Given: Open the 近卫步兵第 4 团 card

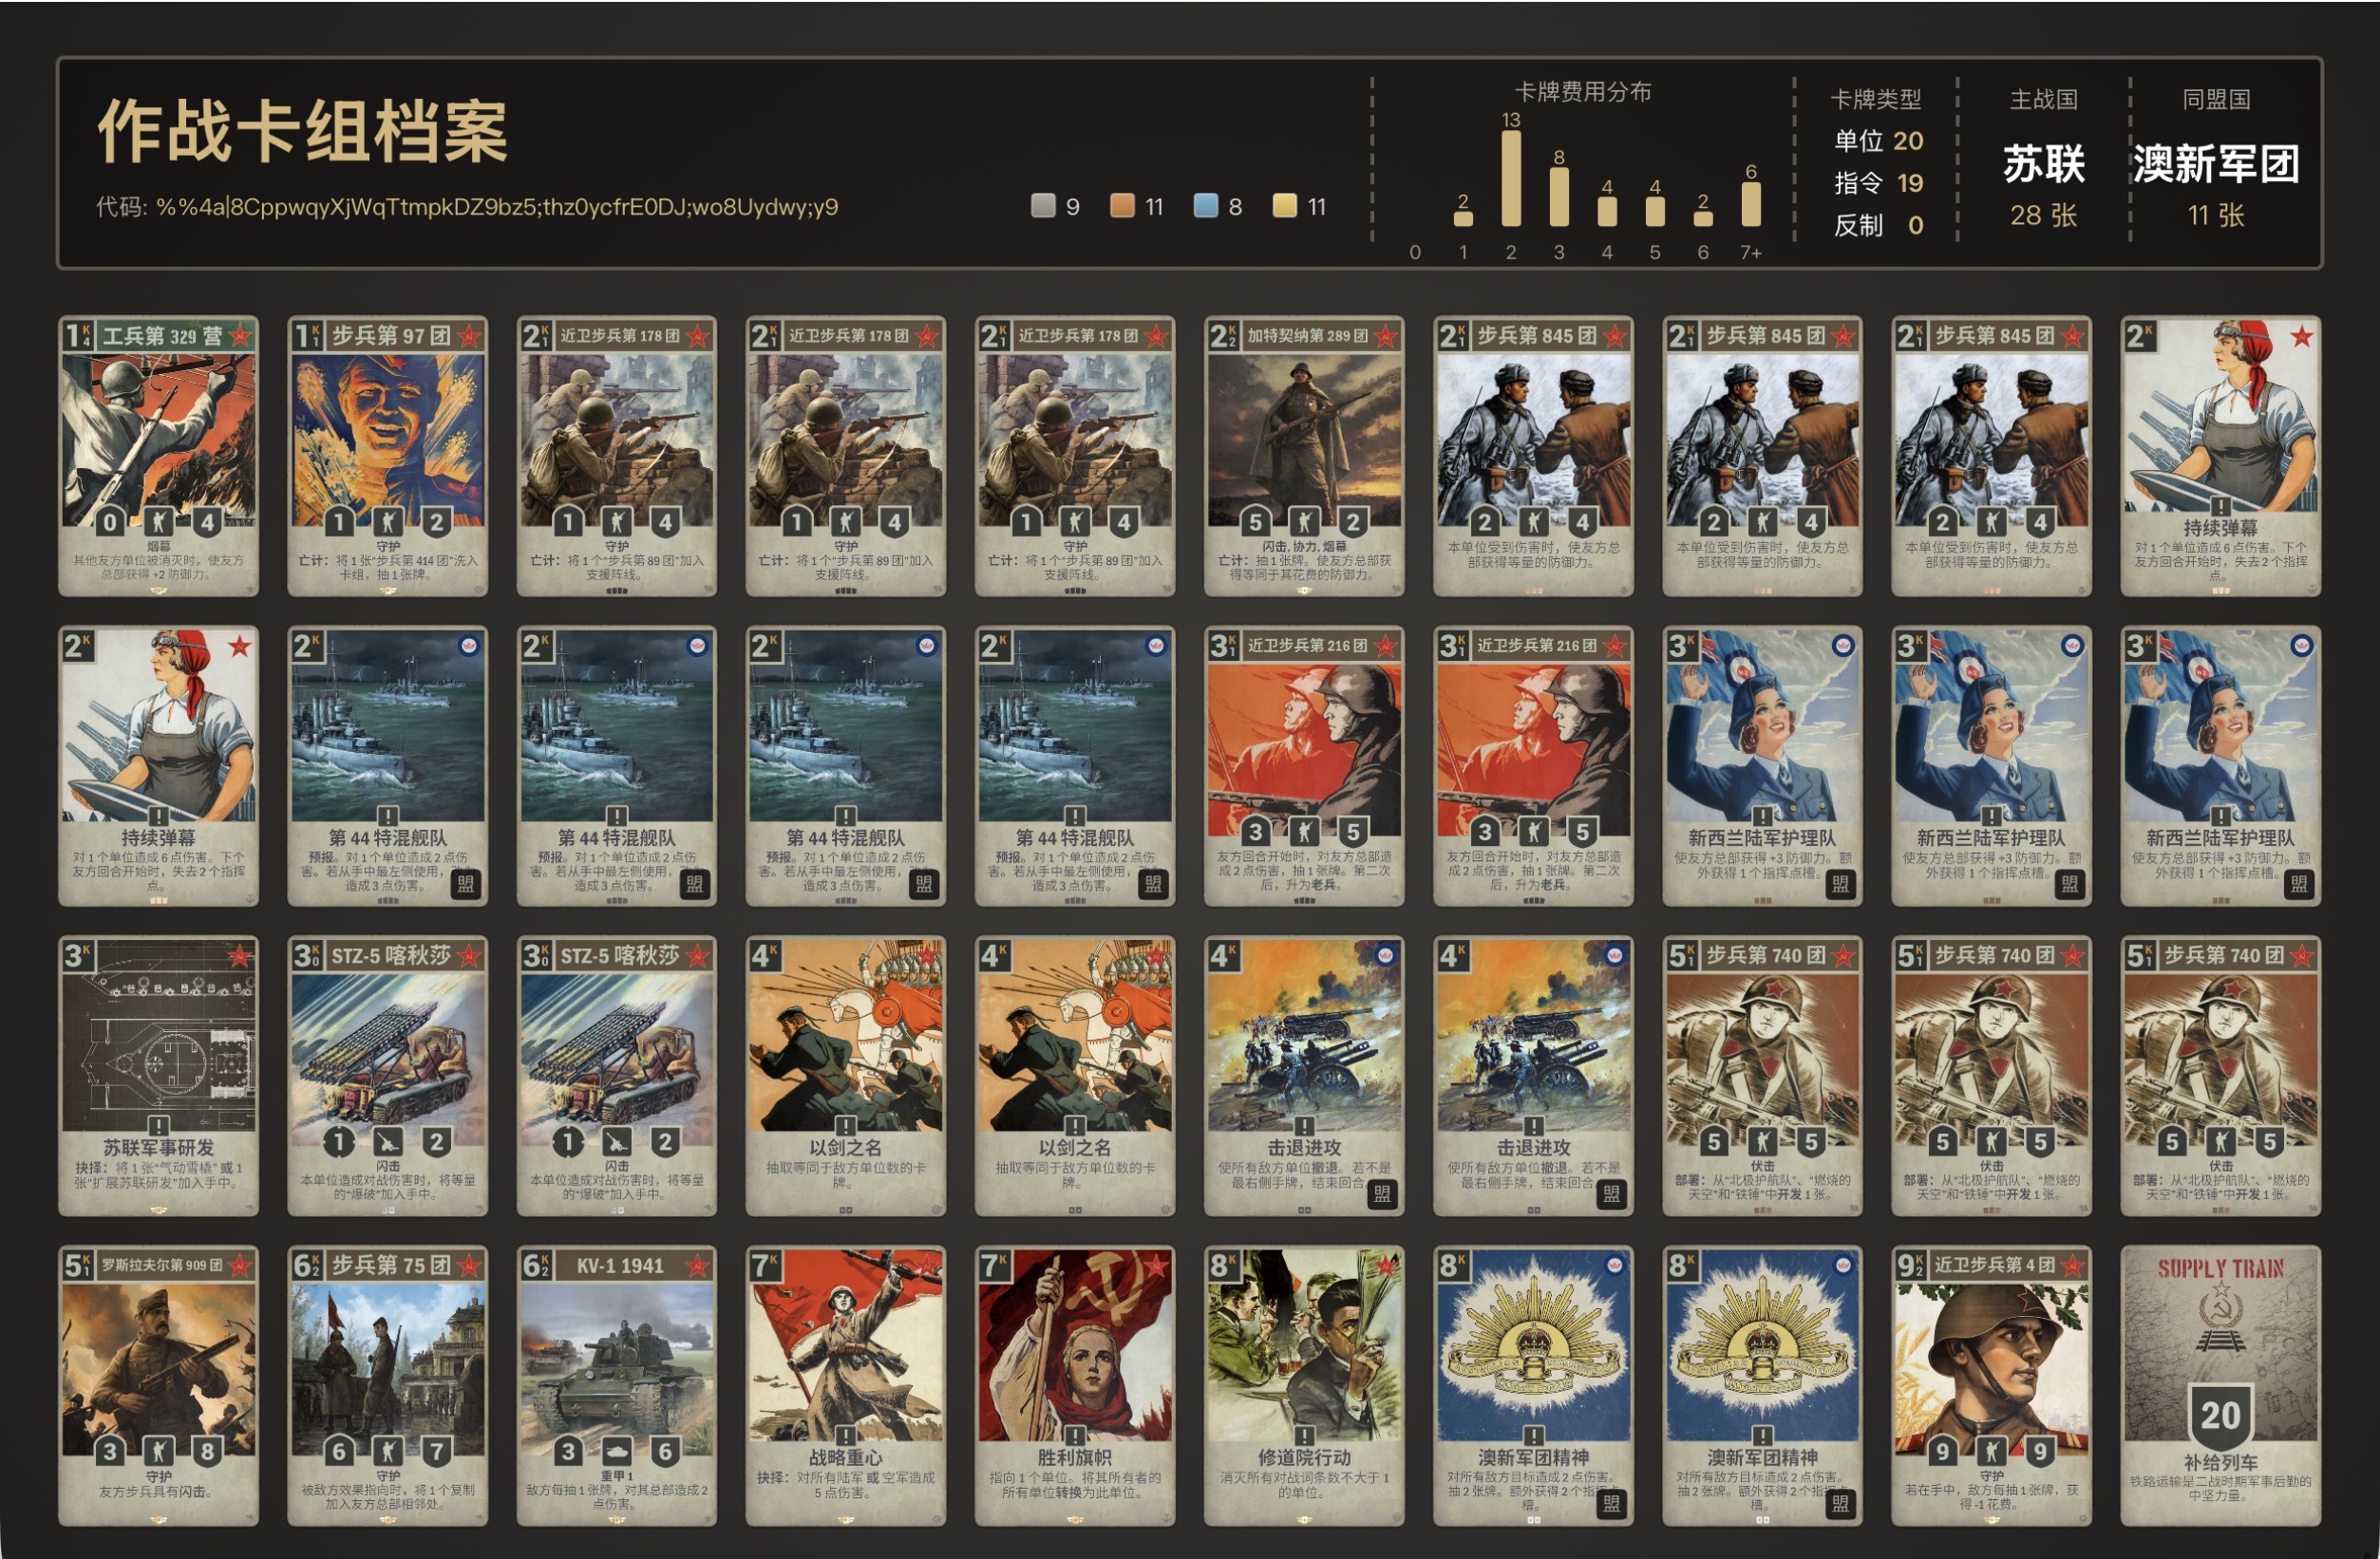Looking at the screenshot, I should coord(1992,1386).
